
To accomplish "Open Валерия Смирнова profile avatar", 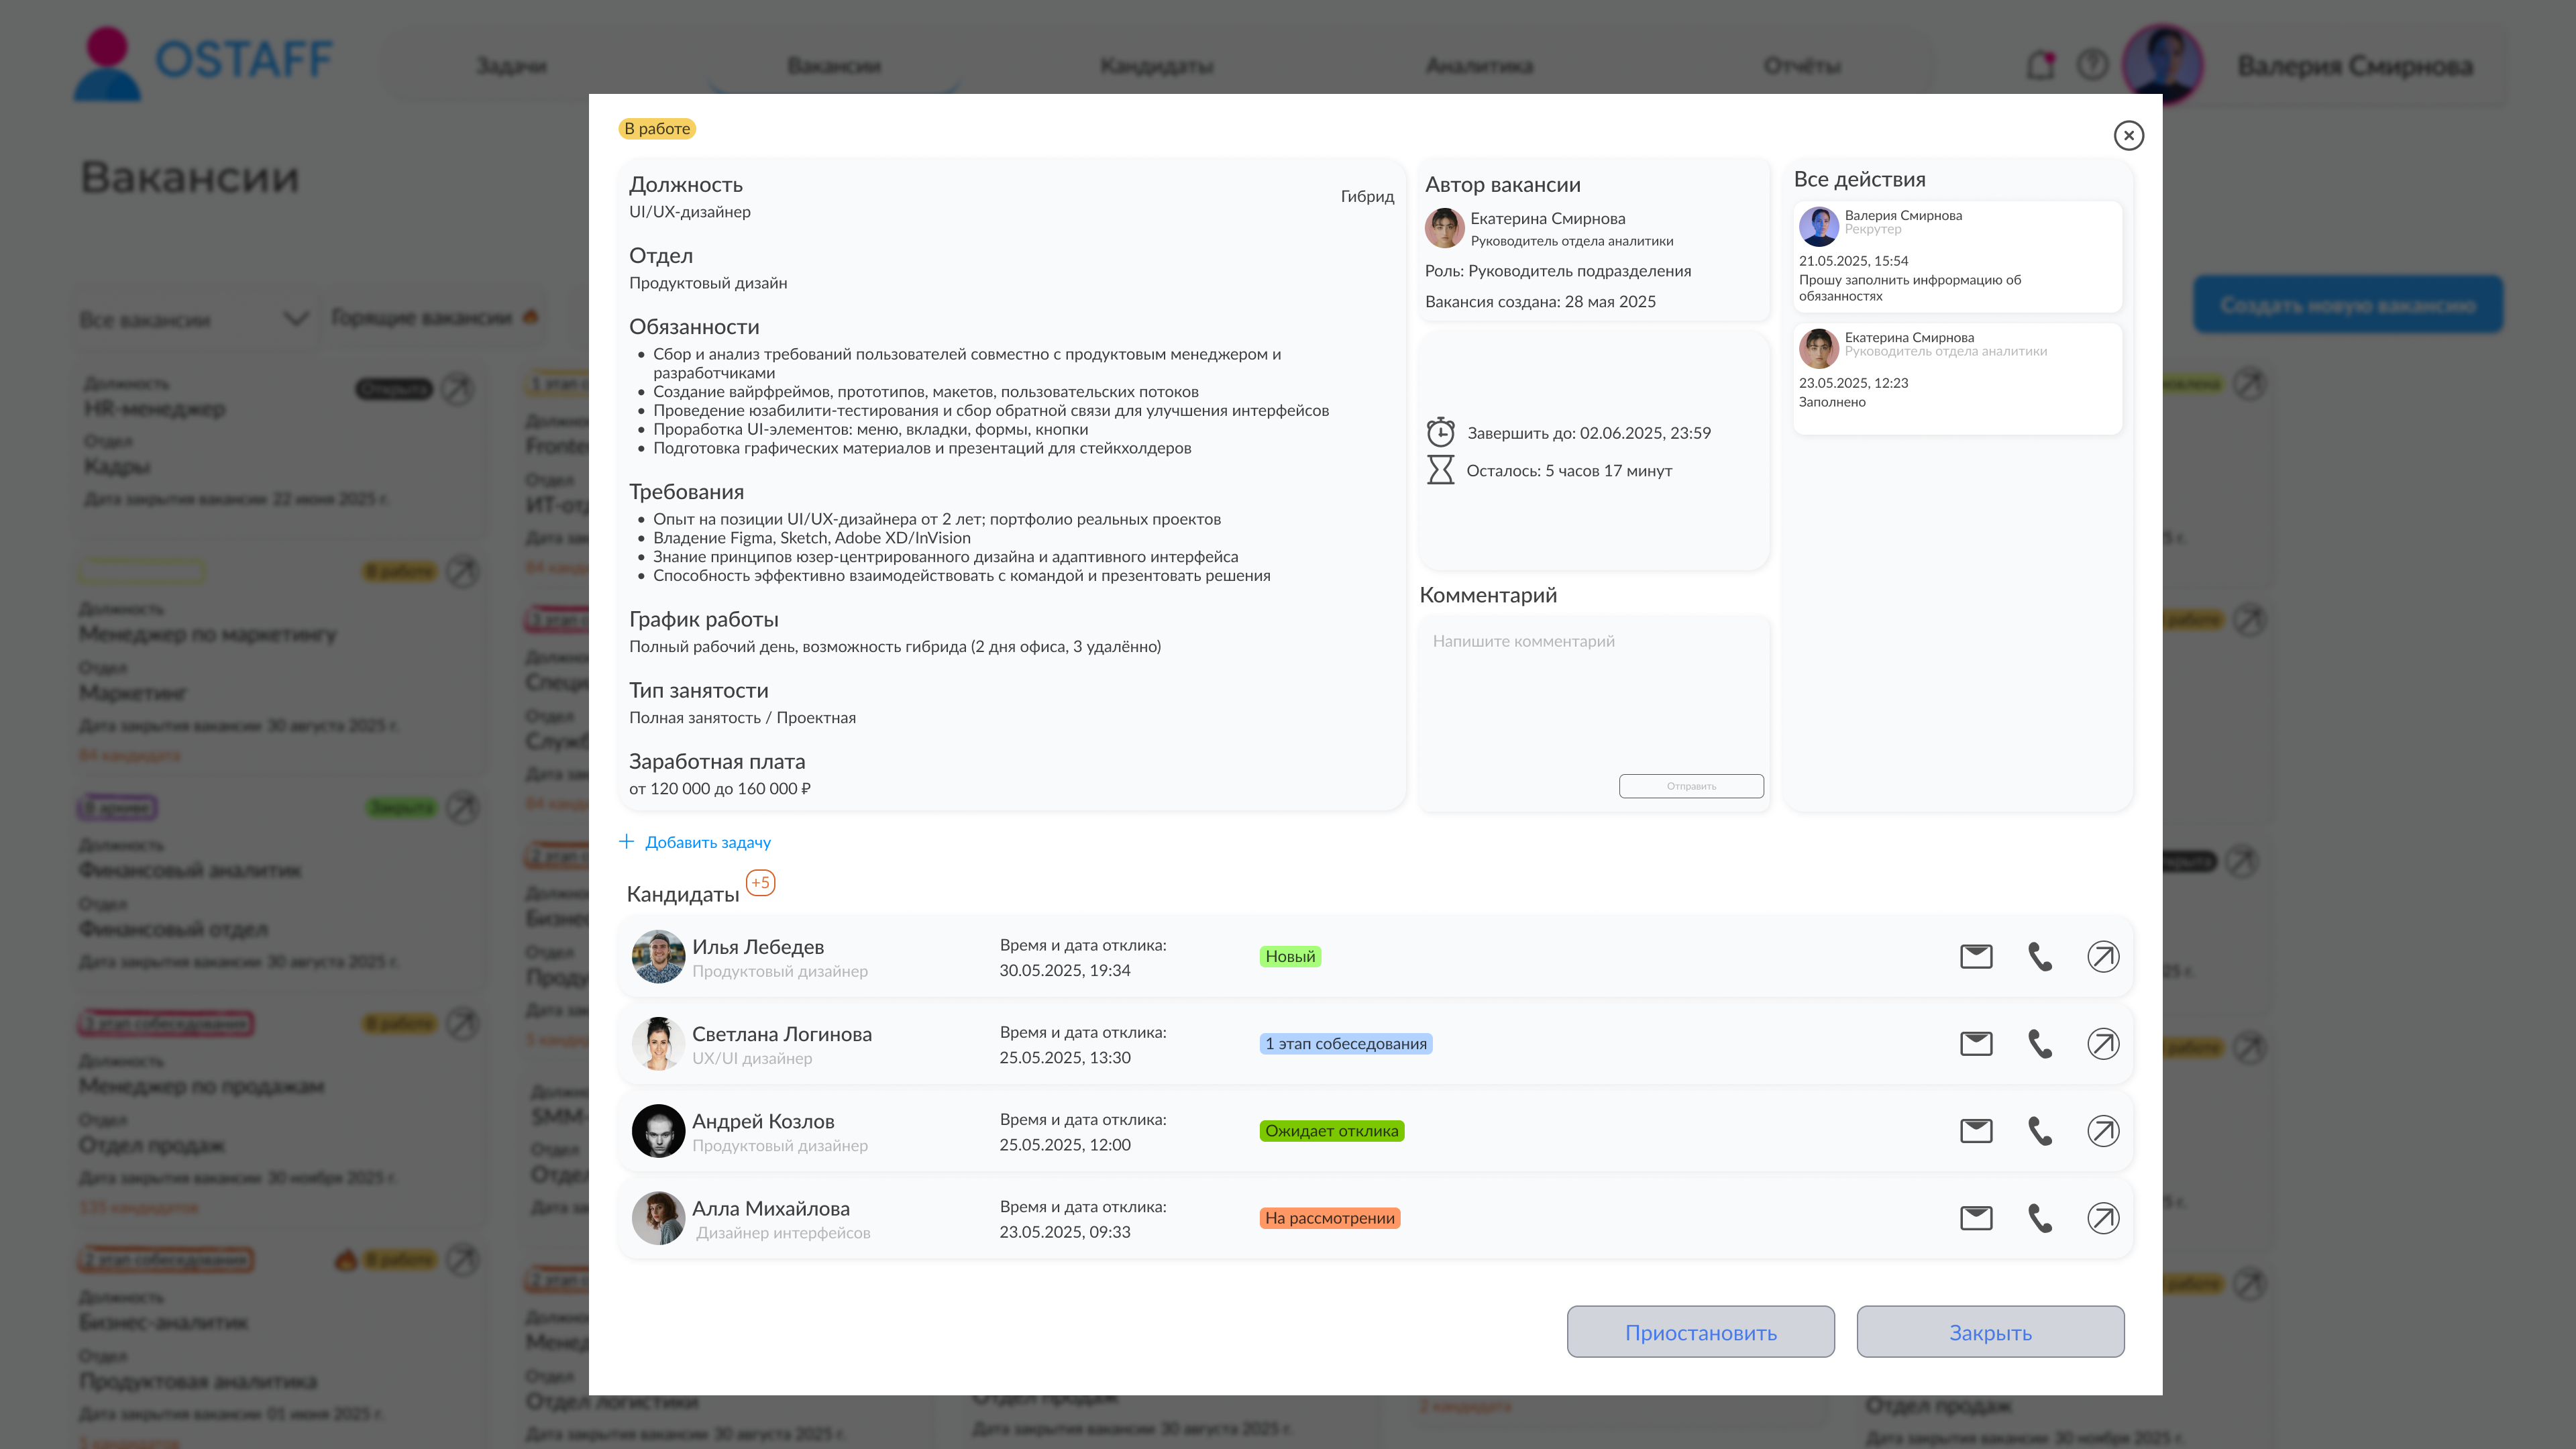I will (x=2163, y=65).
